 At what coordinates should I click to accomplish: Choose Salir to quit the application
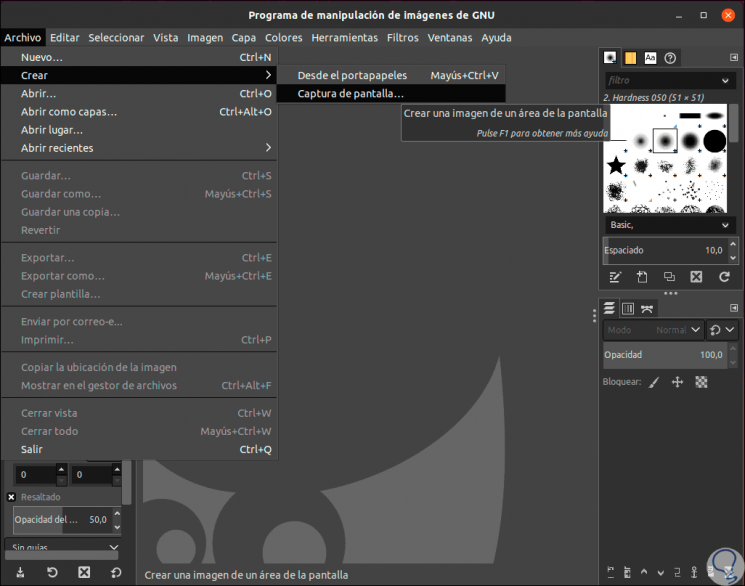coord(139,449)
